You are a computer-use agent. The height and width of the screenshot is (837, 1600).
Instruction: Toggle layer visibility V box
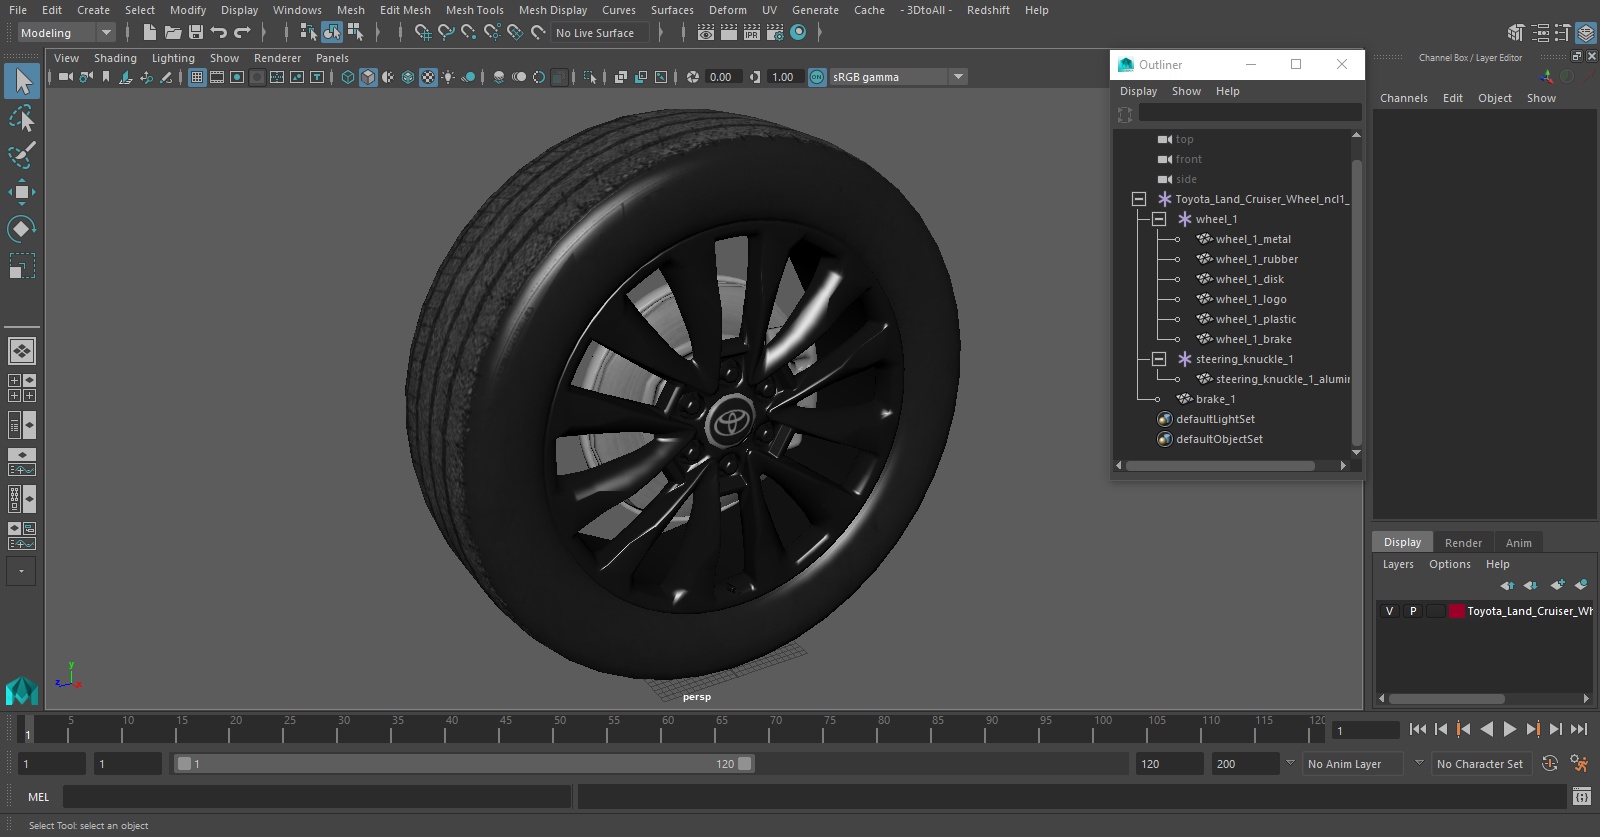1389,611
